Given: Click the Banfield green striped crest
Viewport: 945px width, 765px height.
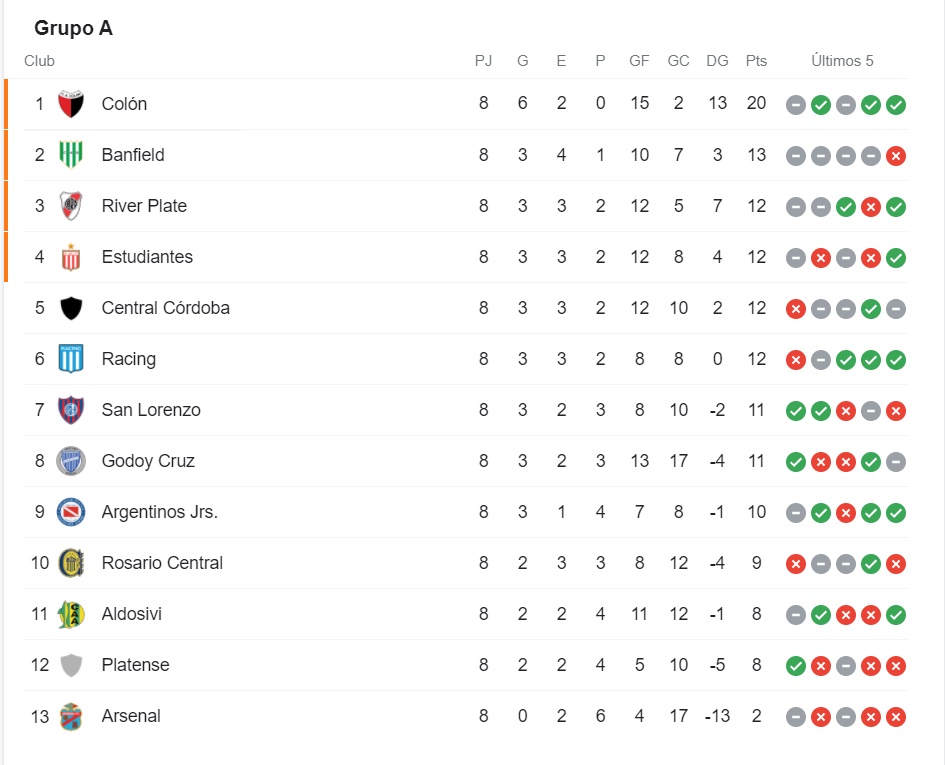Looking at the screenshot, I should click(x=71, y=154).
